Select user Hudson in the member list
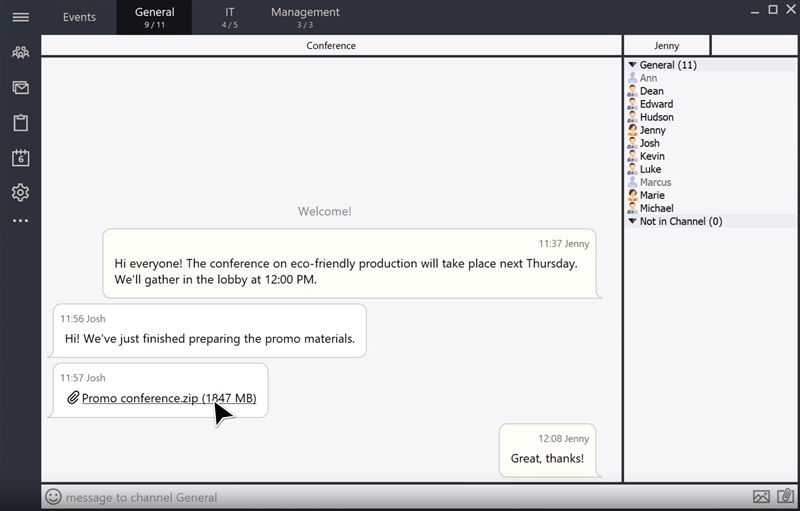Screen dimensions: 800x511 pos(657,117)
